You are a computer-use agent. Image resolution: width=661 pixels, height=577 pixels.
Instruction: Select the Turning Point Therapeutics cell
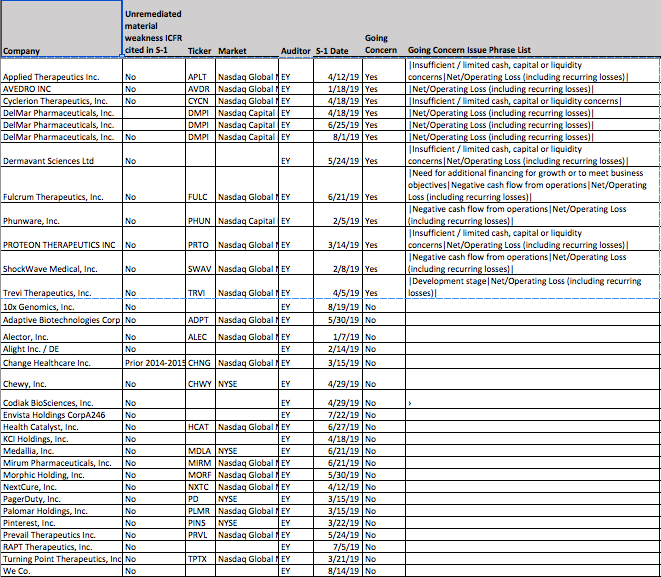click(x=62, y=559)
